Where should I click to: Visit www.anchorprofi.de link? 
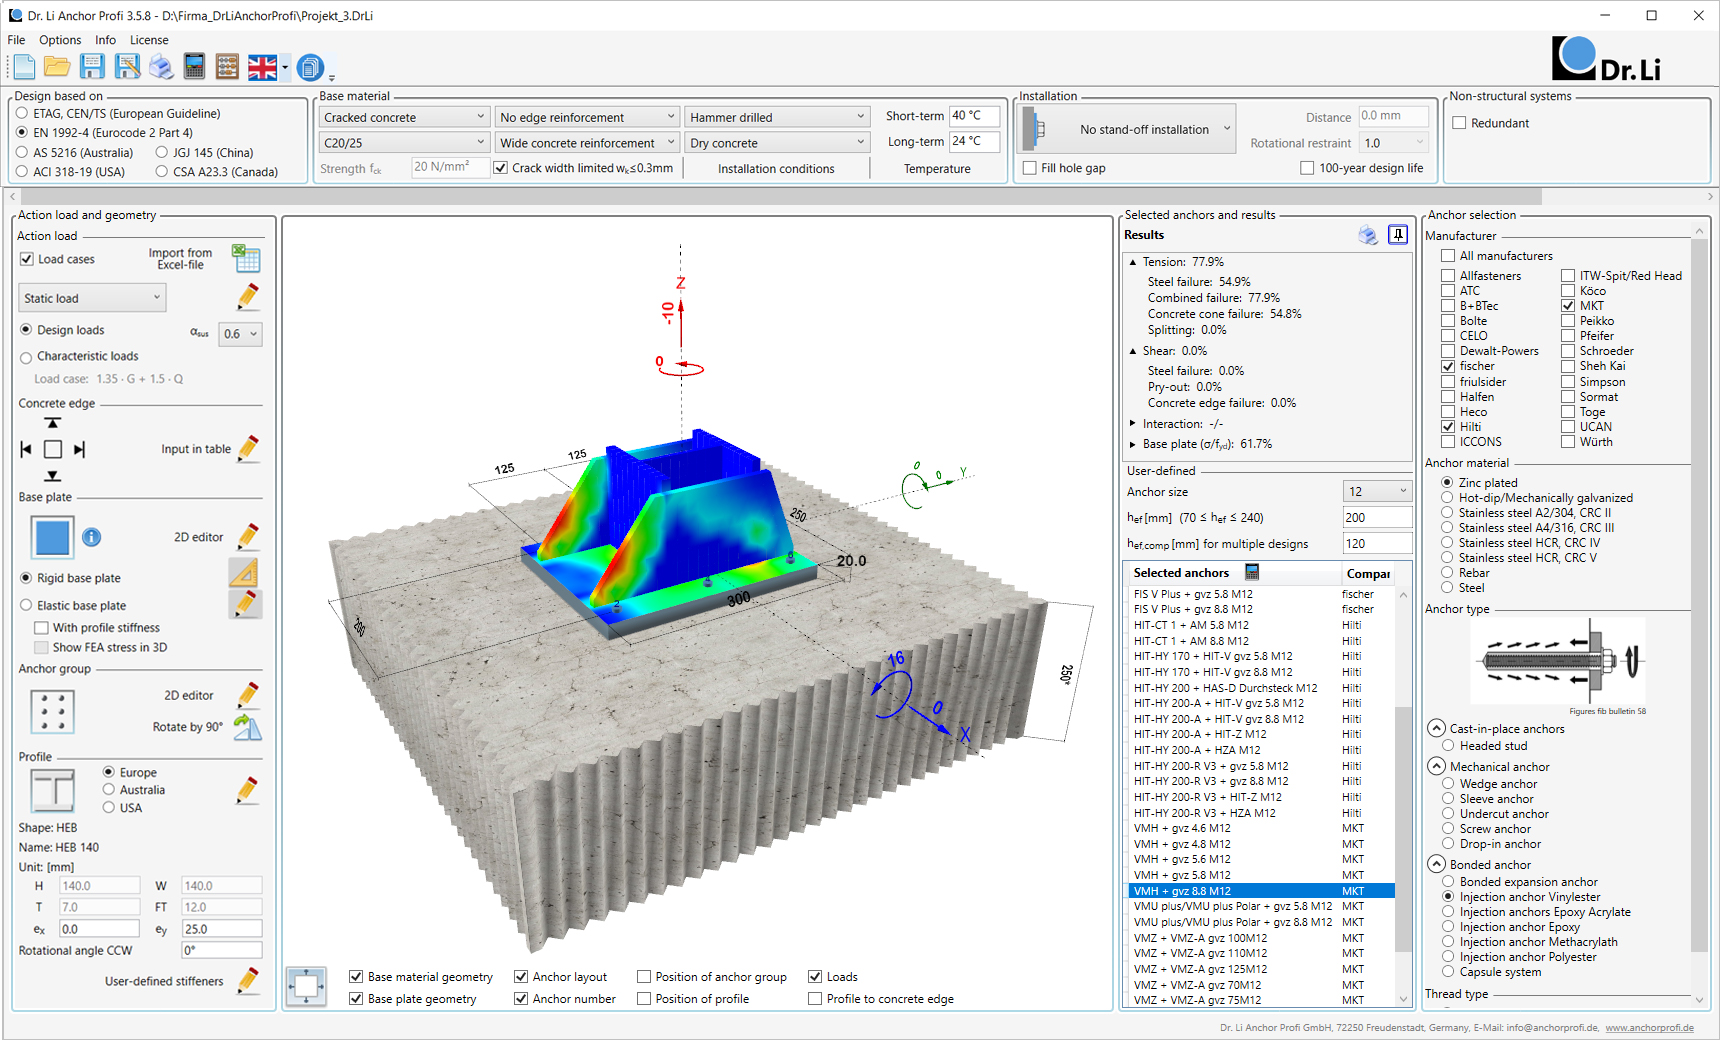click(x=1650, y=1028)
